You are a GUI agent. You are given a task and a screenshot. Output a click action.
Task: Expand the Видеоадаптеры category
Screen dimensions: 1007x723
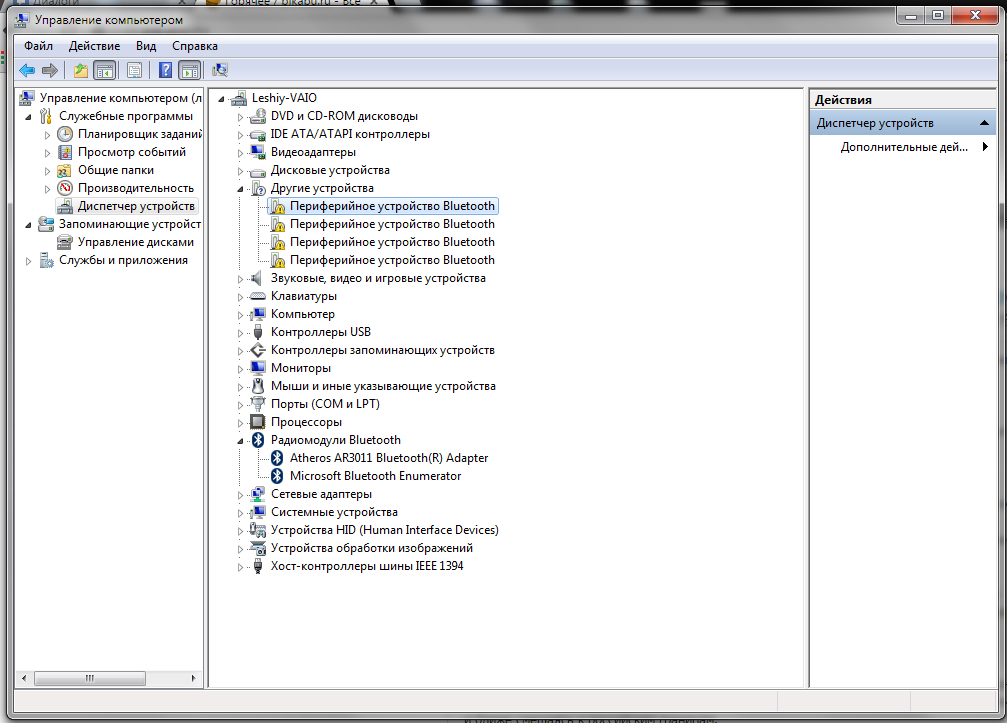[241, 152]
